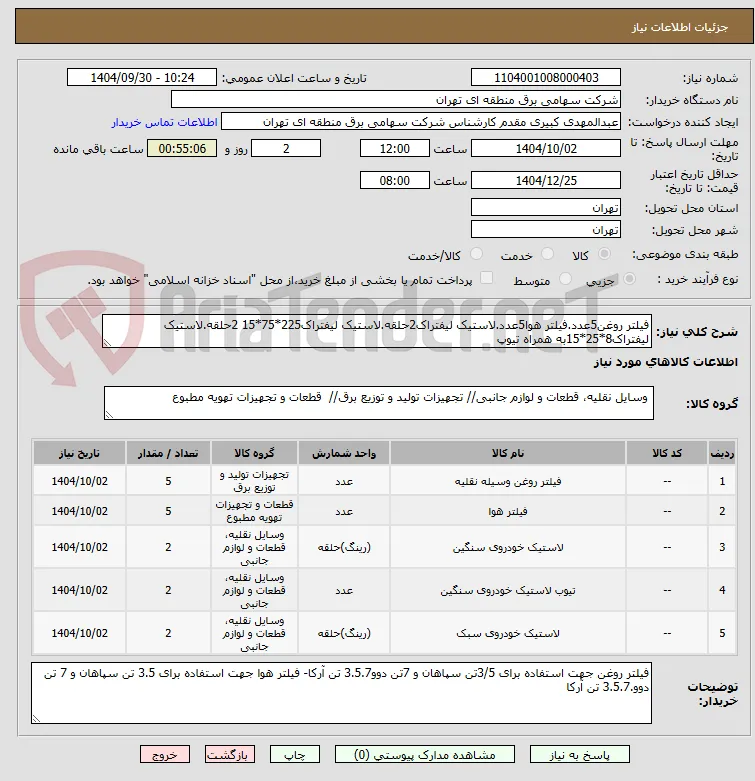Screen dimensions: 755x781
Task: Click the group cell قطعات و تجهیزات تهویه مطبوع
Action: click(x=254, y=511)
